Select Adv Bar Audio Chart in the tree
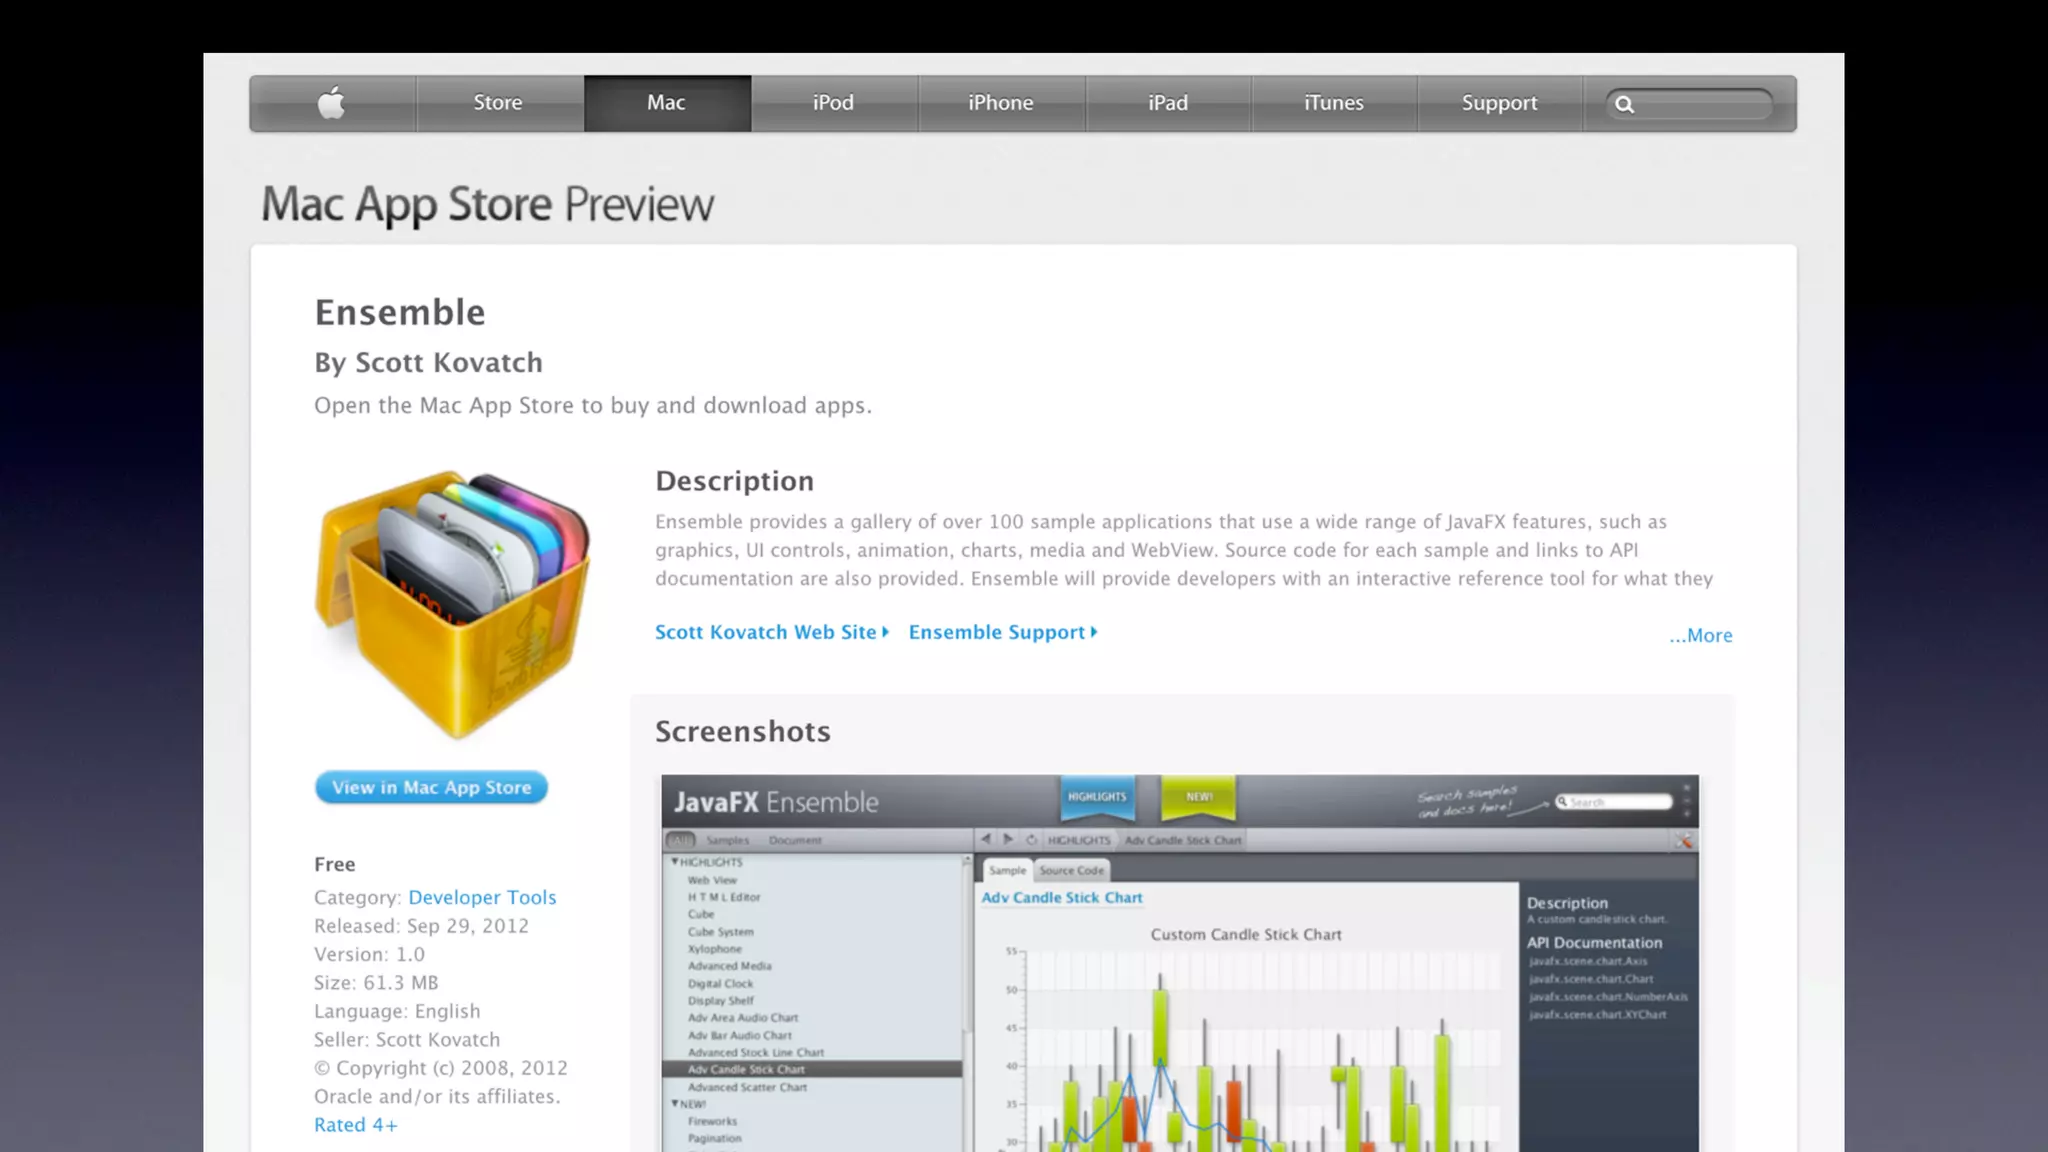The image size is (2048, 1152). [x=739, y=1035]
